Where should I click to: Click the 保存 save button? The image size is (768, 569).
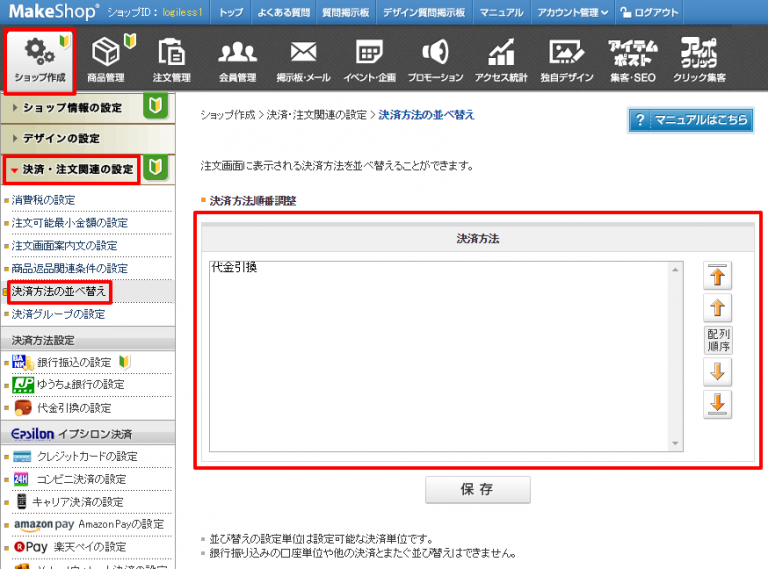tap(477, 490)
